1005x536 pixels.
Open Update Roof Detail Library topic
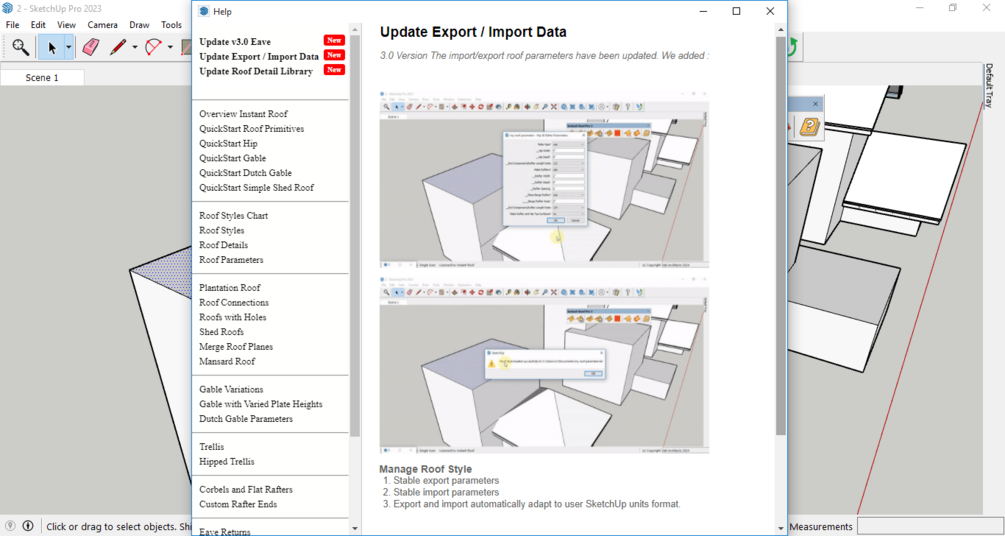(x=256, y=71)
